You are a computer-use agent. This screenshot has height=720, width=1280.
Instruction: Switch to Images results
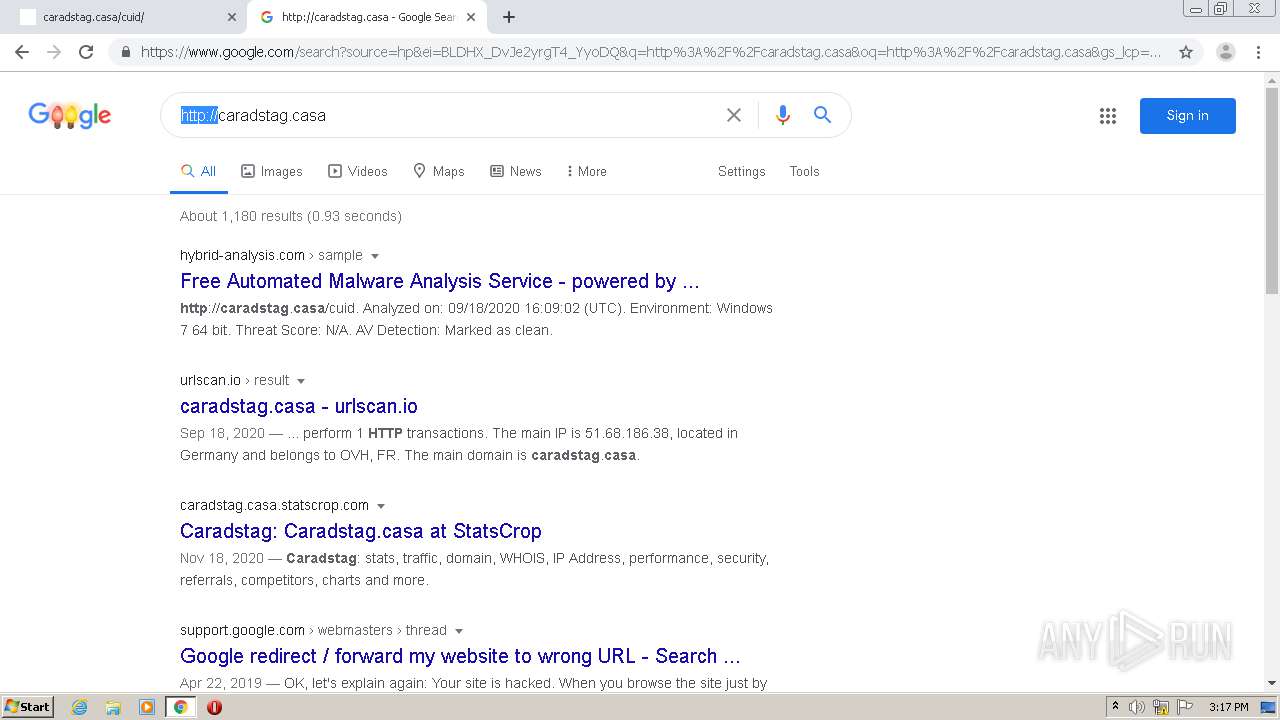272,172
